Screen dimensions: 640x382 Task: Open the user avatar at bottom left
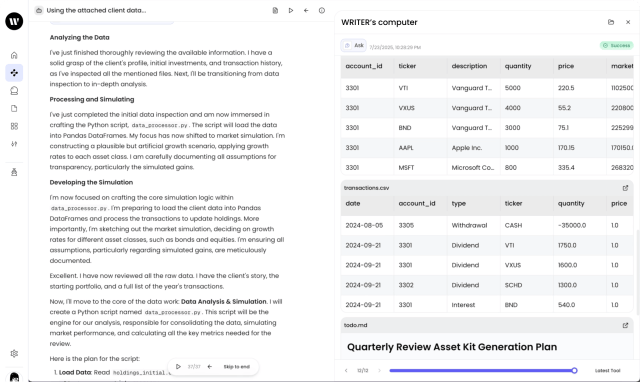[x=14, y=377]
